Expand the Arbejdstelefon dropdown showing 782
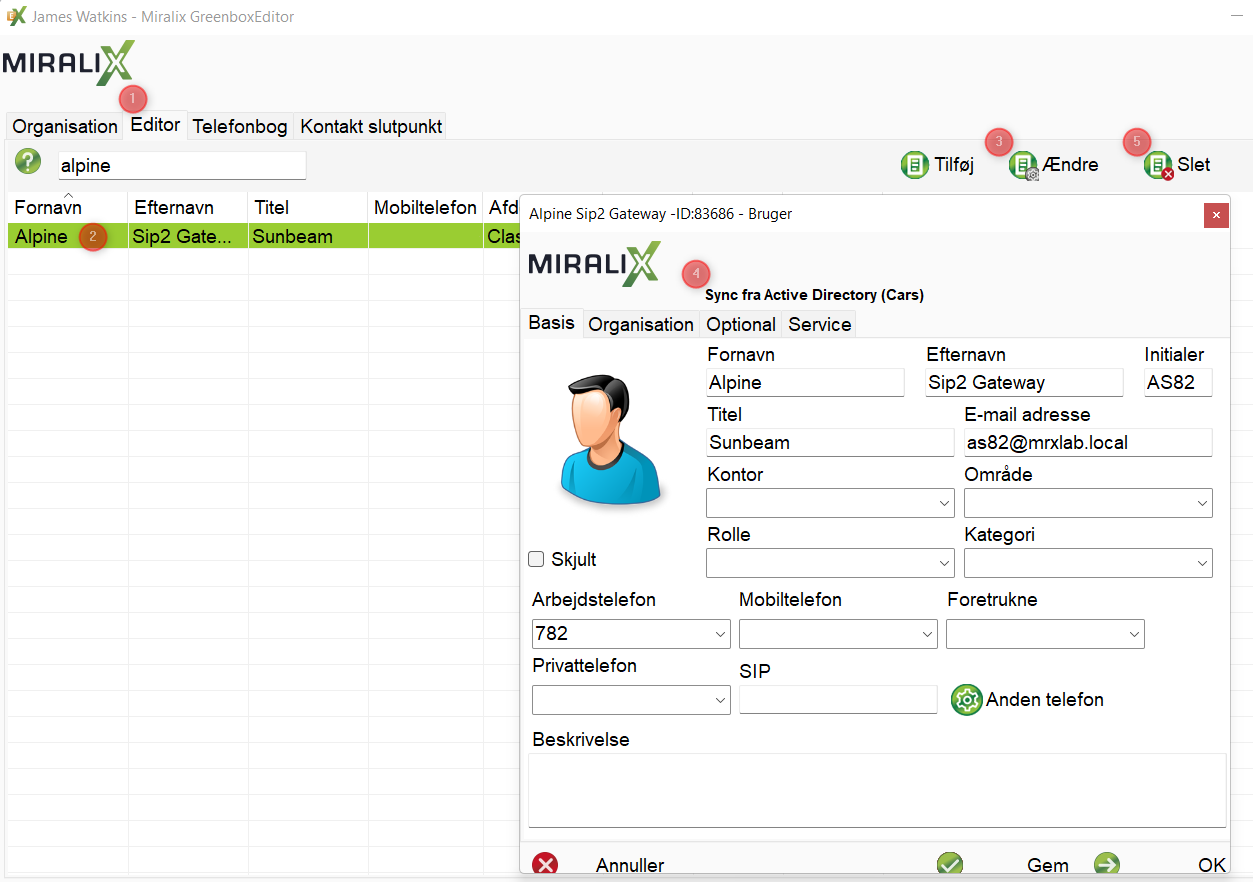 (720, 634)
